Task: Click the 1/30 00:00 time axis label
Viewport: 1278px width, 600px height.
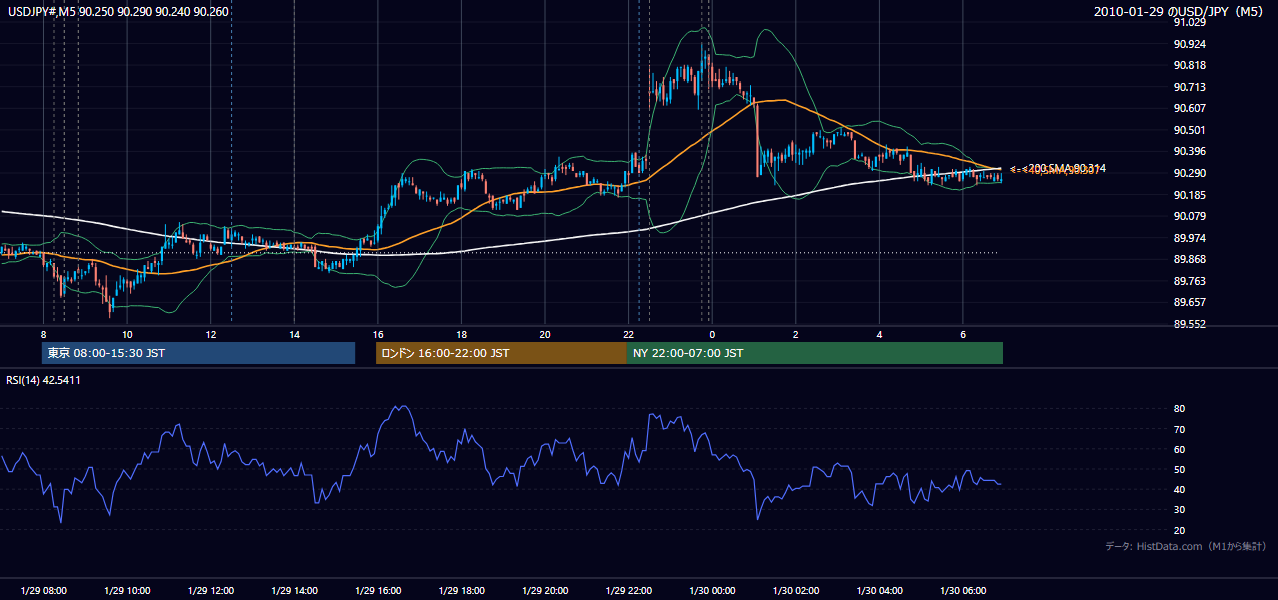Action: tap(712, 591)
